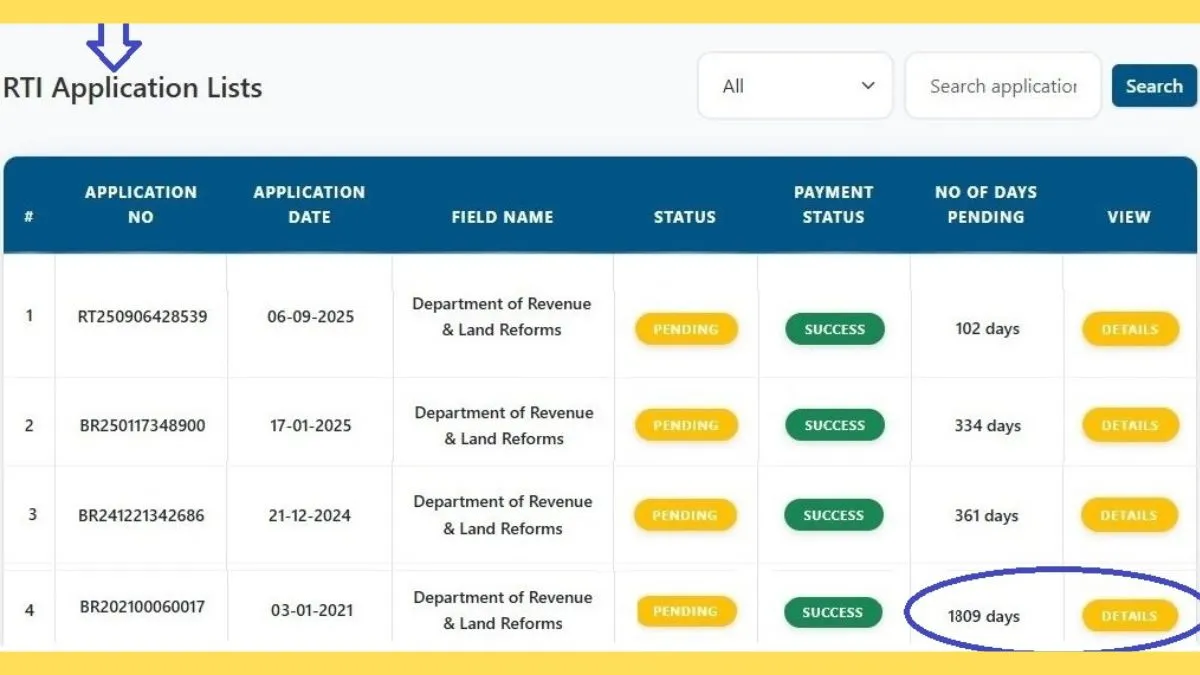Image resolution: width=1200 pixels, height=675 pixels.
Task: Select application number BR202100060017
Action: point(142,606)
